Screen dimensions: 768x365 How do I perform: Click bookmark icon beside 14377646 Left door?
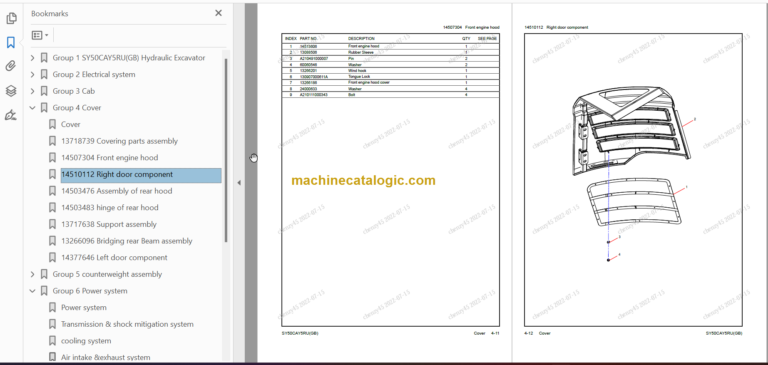(52, 258)
